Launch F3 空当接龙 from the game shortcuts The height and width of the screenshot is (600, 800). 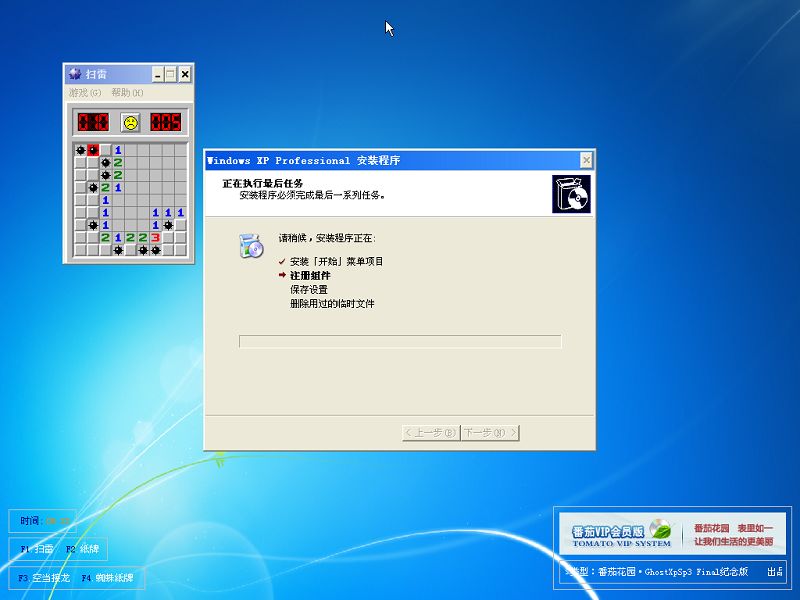click(x=43, y=578)
